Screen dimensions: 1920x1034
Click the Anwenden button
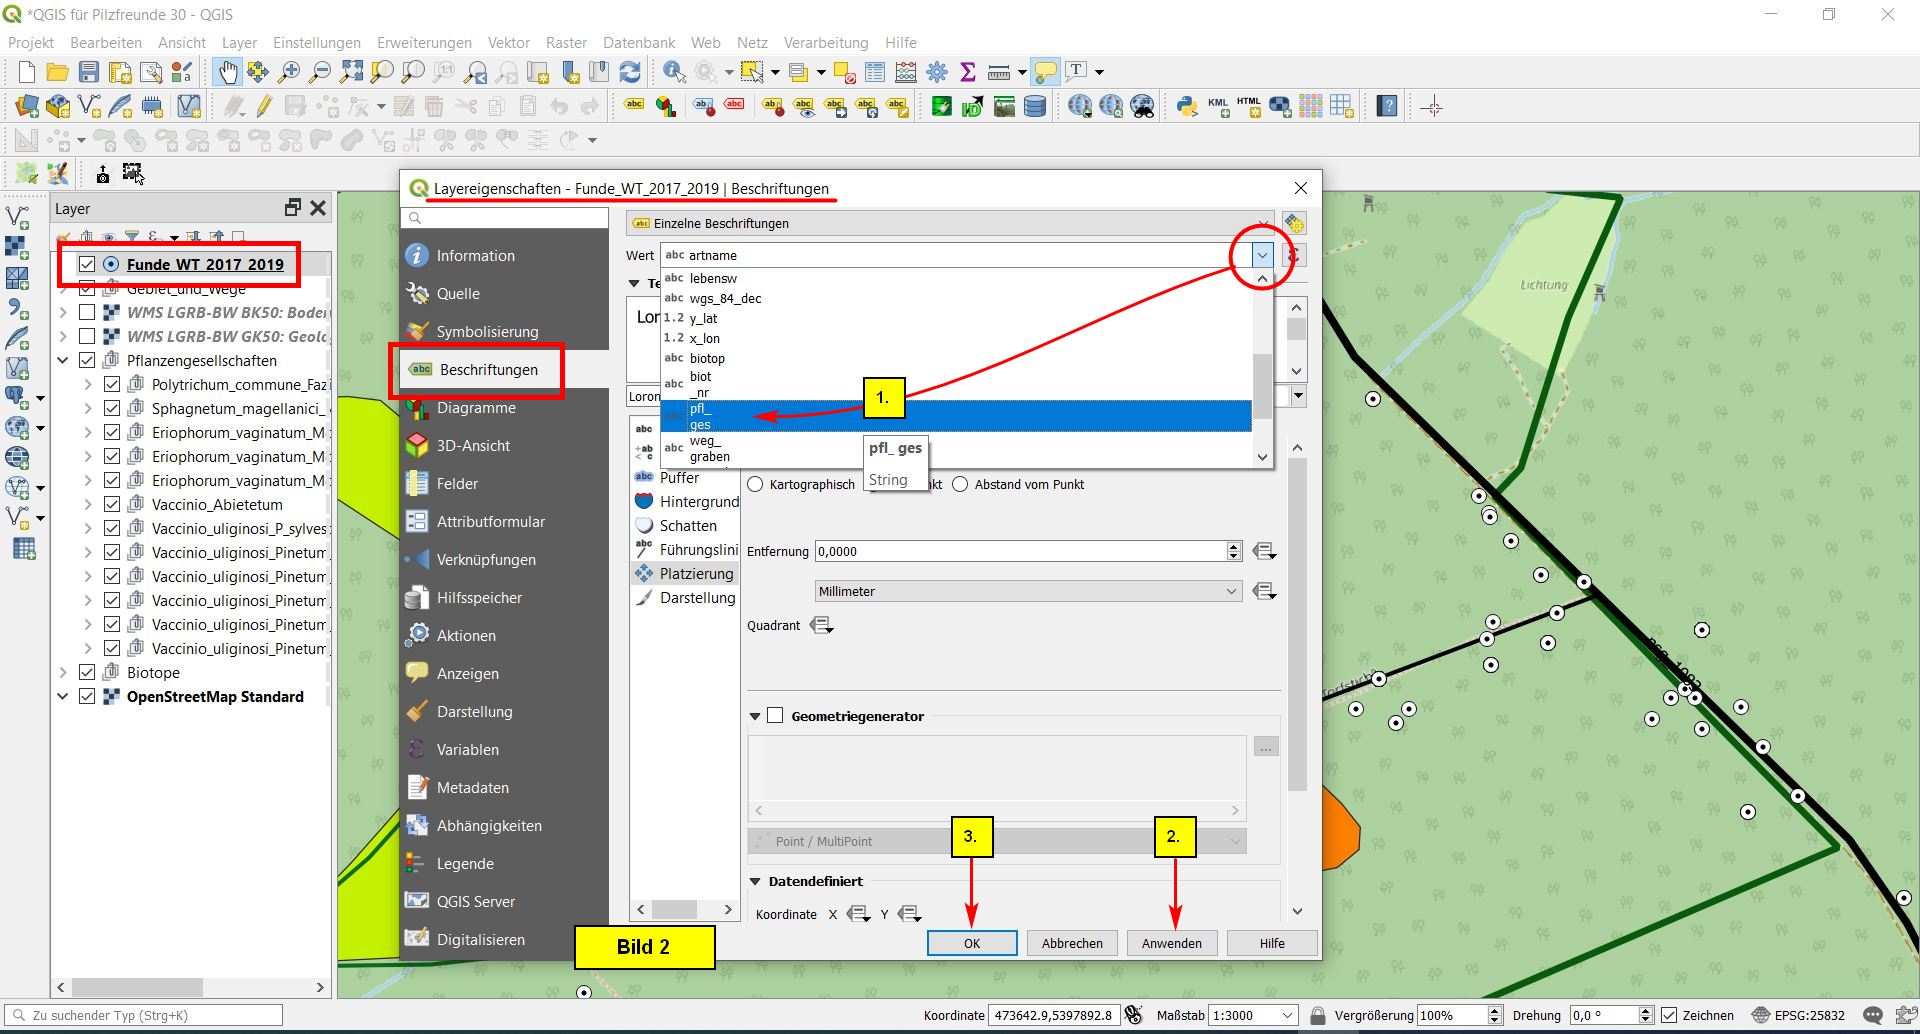[x=1172, y=943]
